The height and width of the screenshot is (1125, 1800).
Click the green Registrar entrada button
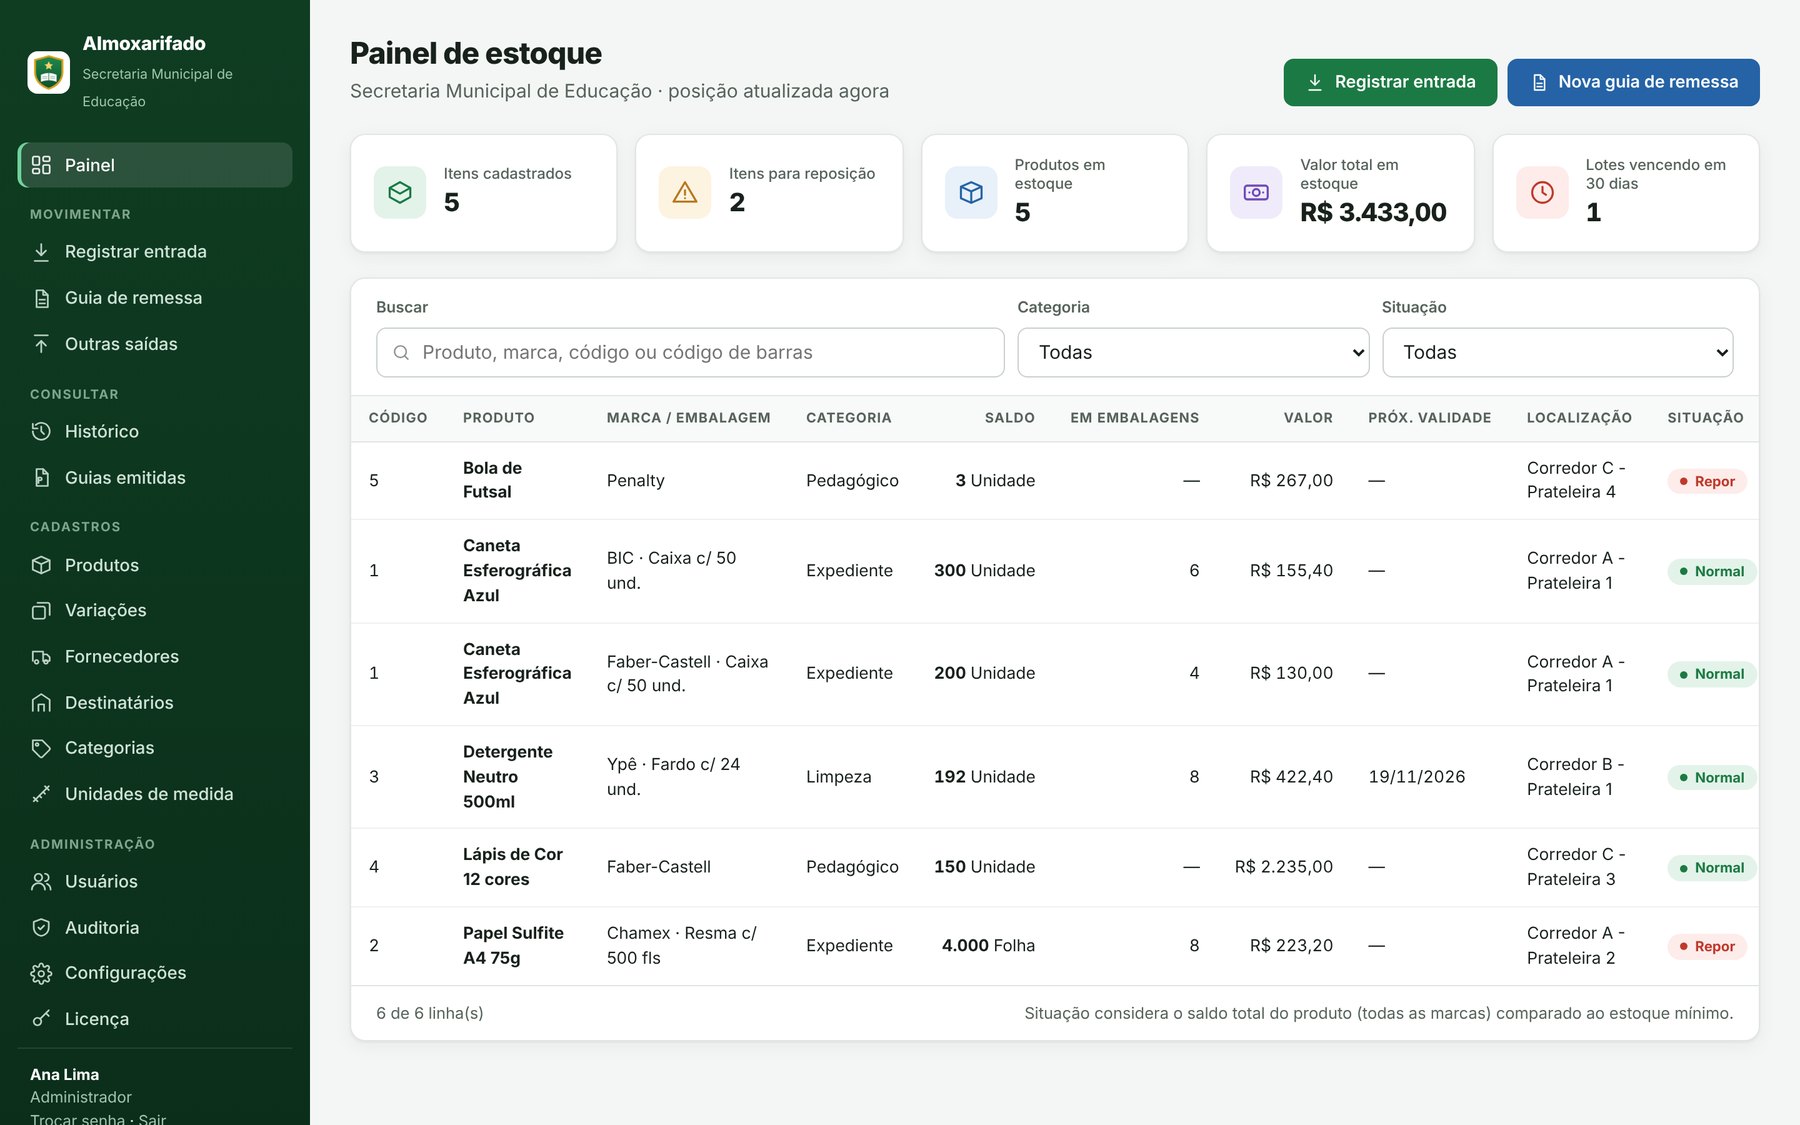(1390, 82)
